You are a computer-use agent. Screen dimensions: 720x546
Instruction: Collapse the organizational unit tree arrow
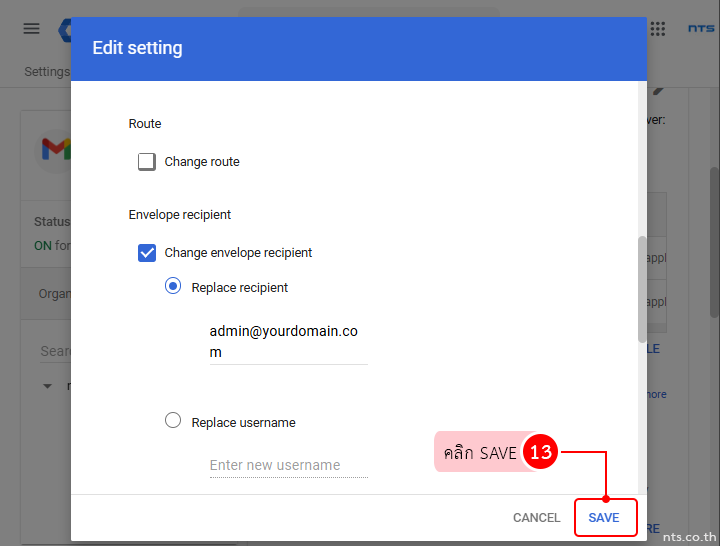[x=47, y=386]
